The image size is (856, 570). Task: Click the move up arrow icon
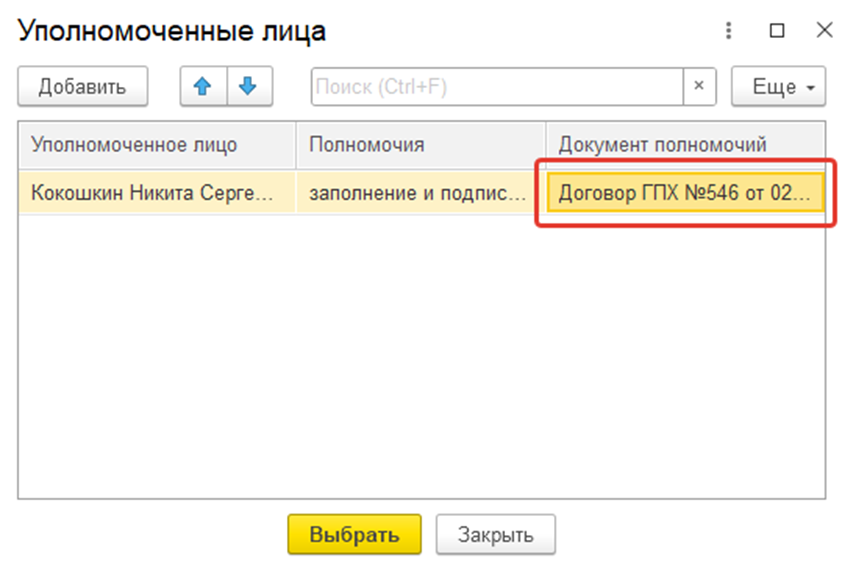click(x=203, y=86)
